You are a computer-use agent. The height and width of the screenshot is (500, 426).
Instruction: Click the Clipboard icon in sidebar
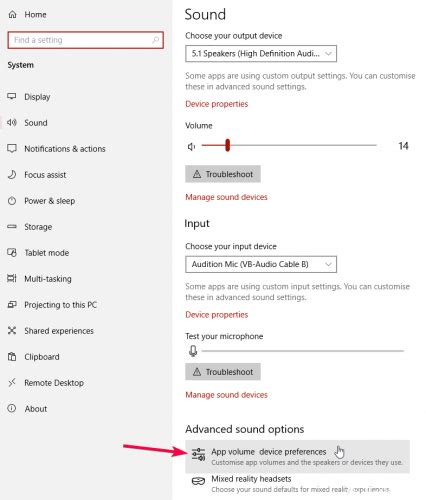(x=12, y=357)
